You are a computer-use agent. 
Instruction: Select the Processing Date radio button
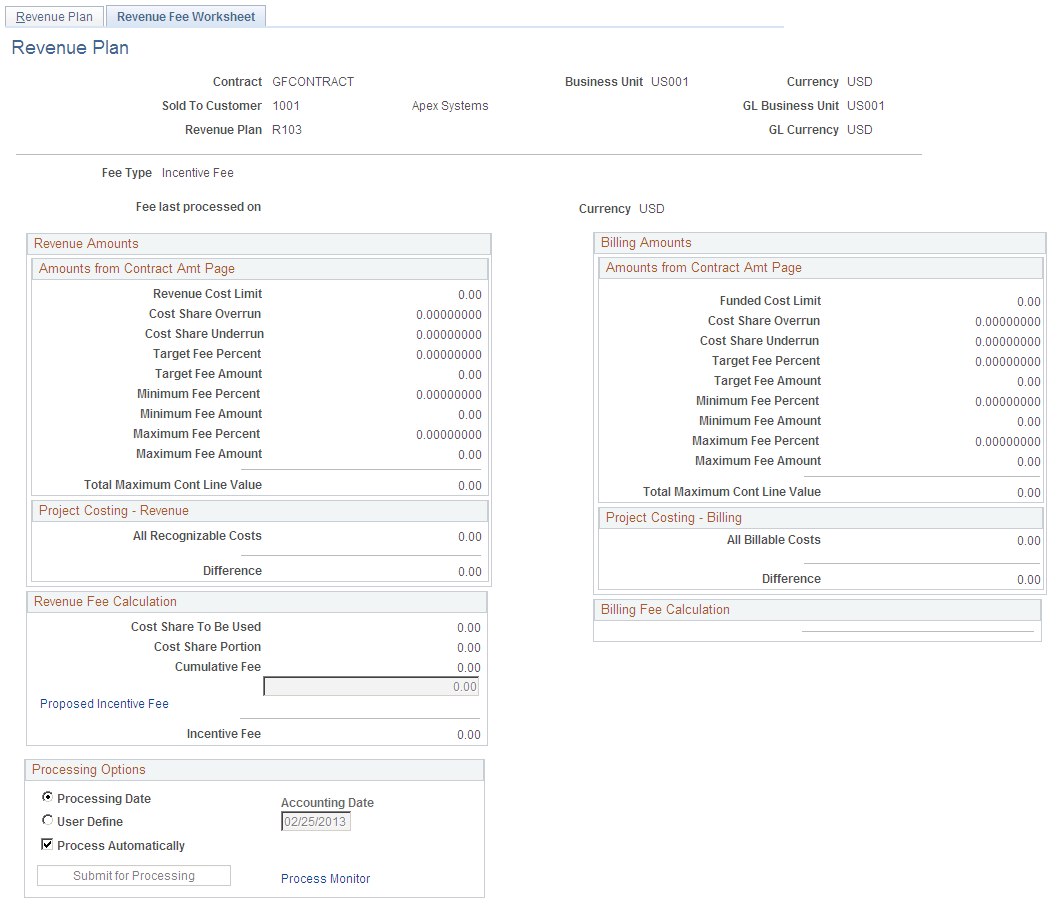click(x=47, y=798)
